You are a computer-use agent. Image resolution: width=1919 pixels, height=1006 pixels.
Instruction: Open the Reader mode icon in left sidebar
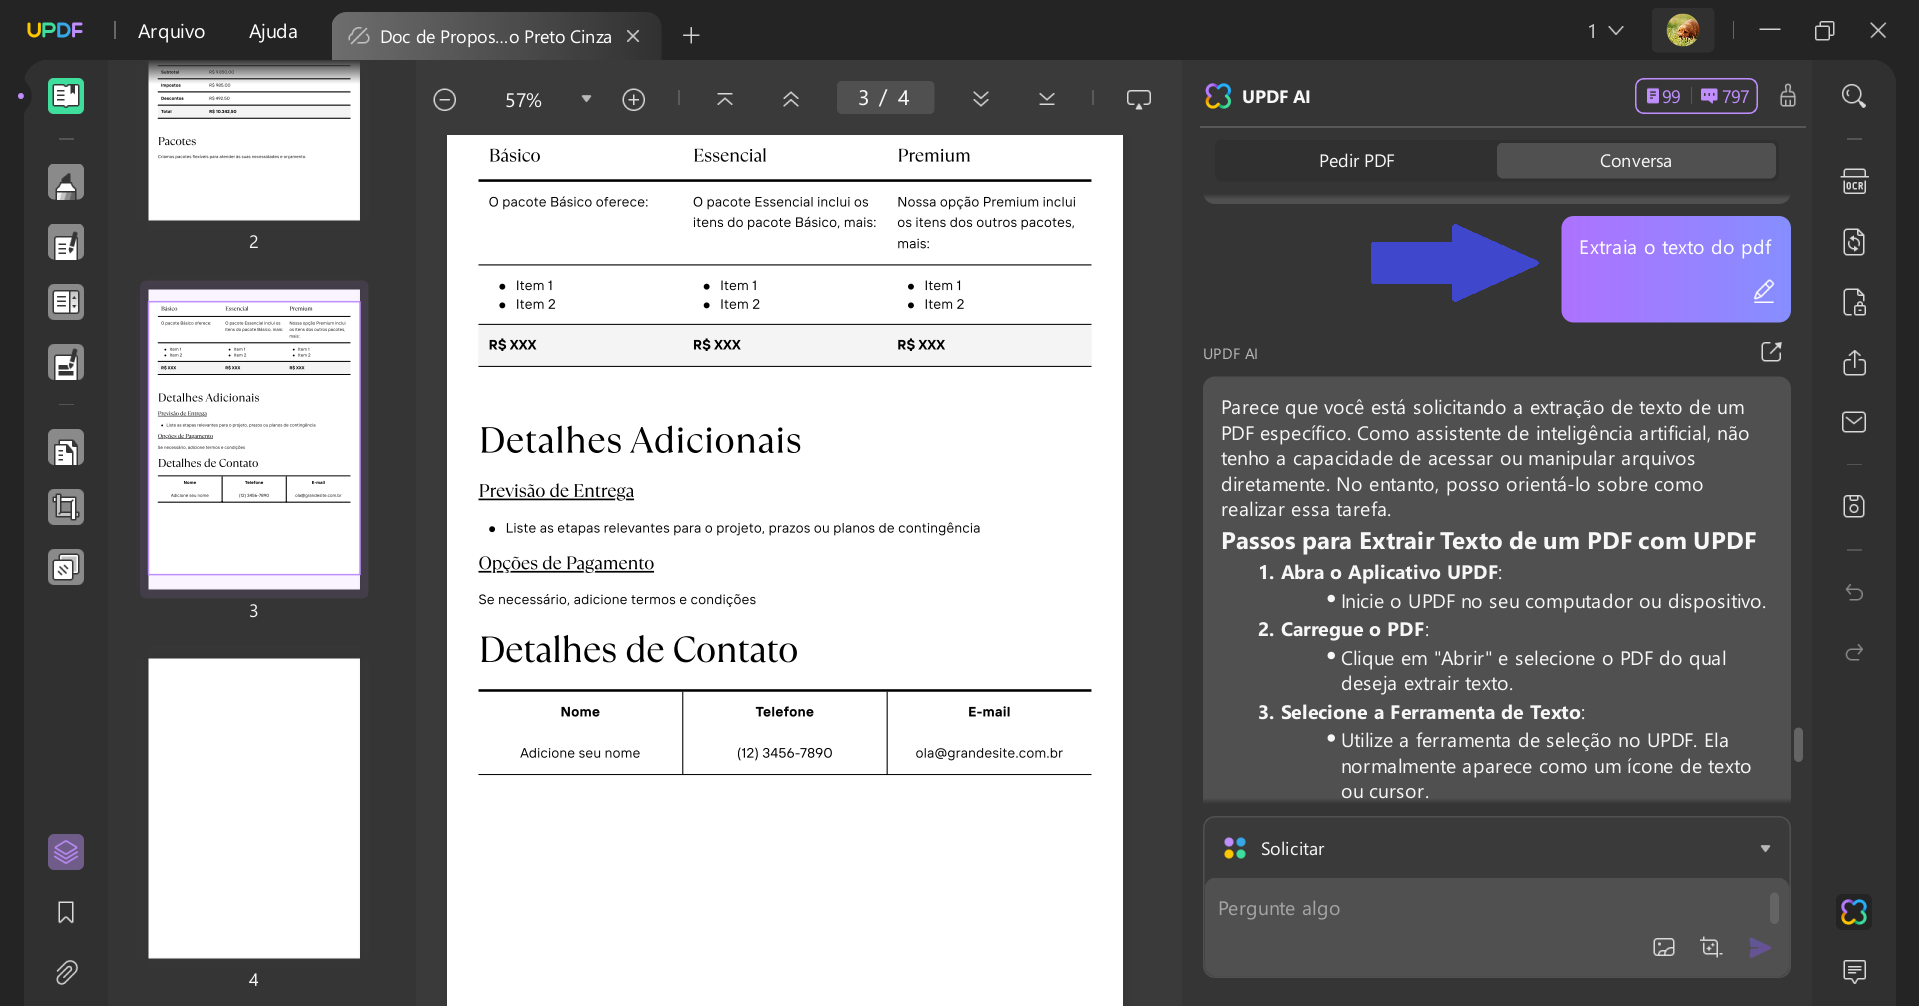pos(66,96)
